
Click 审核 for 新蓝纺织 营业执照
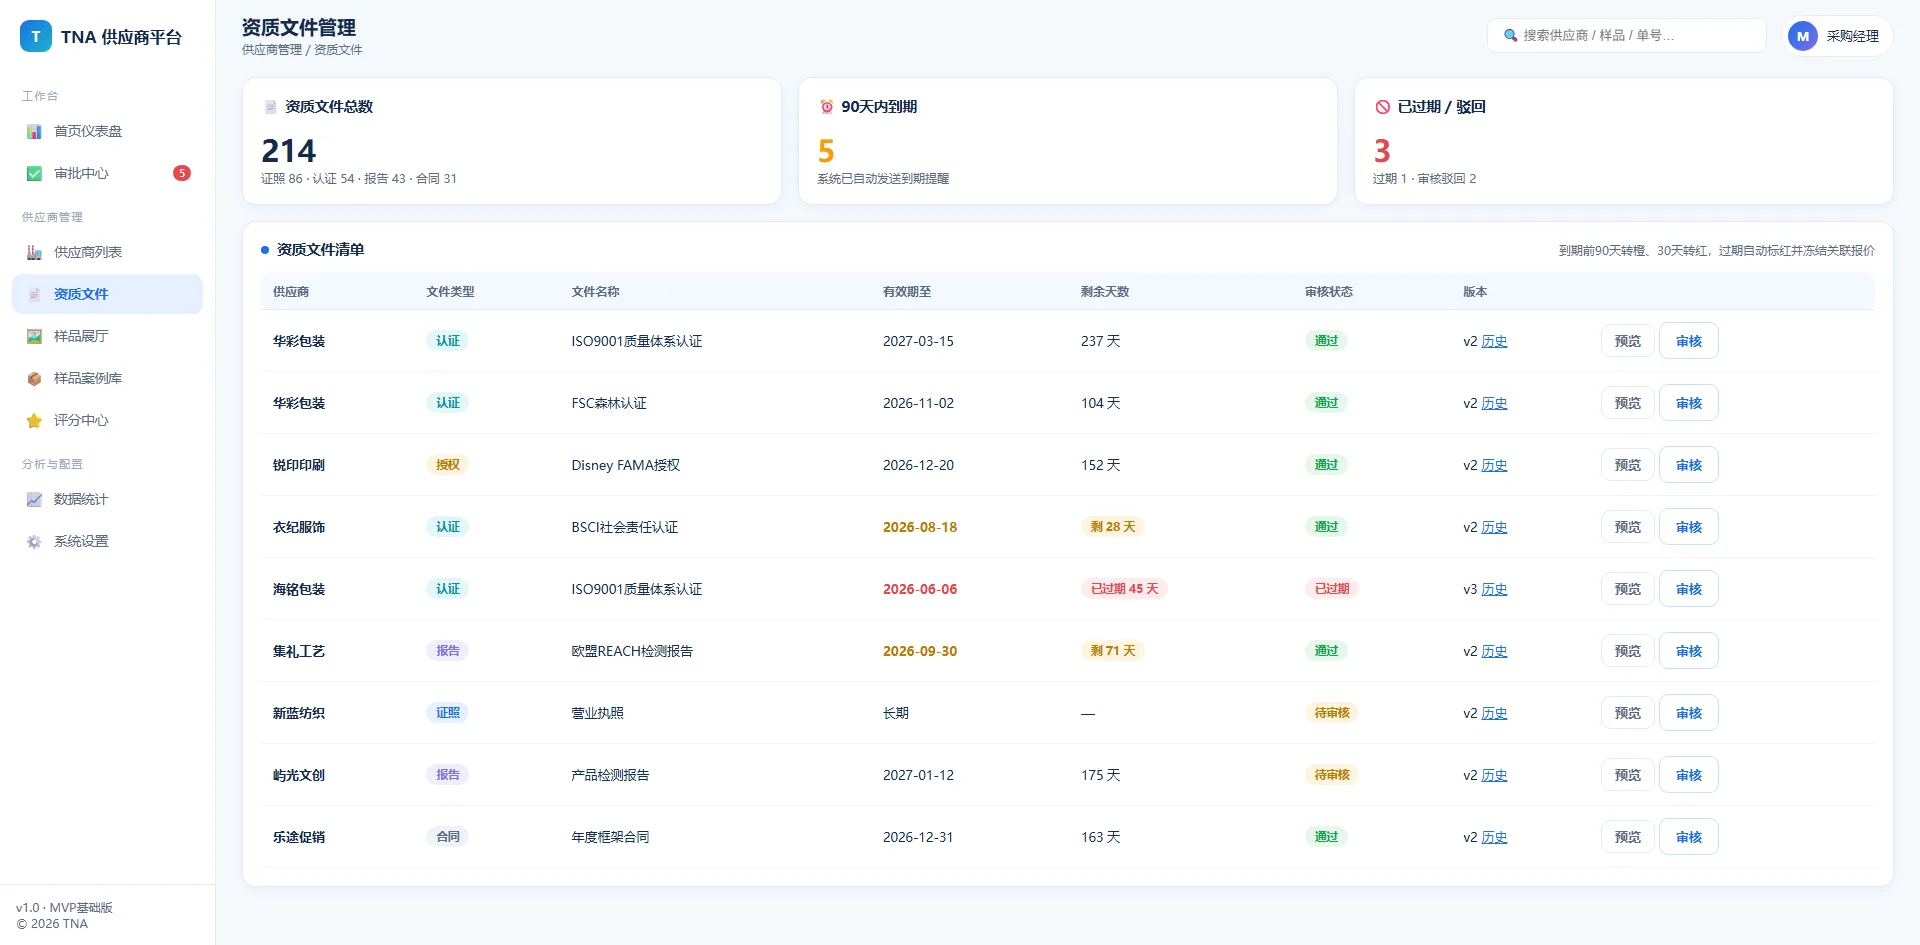pos(1688,713)
